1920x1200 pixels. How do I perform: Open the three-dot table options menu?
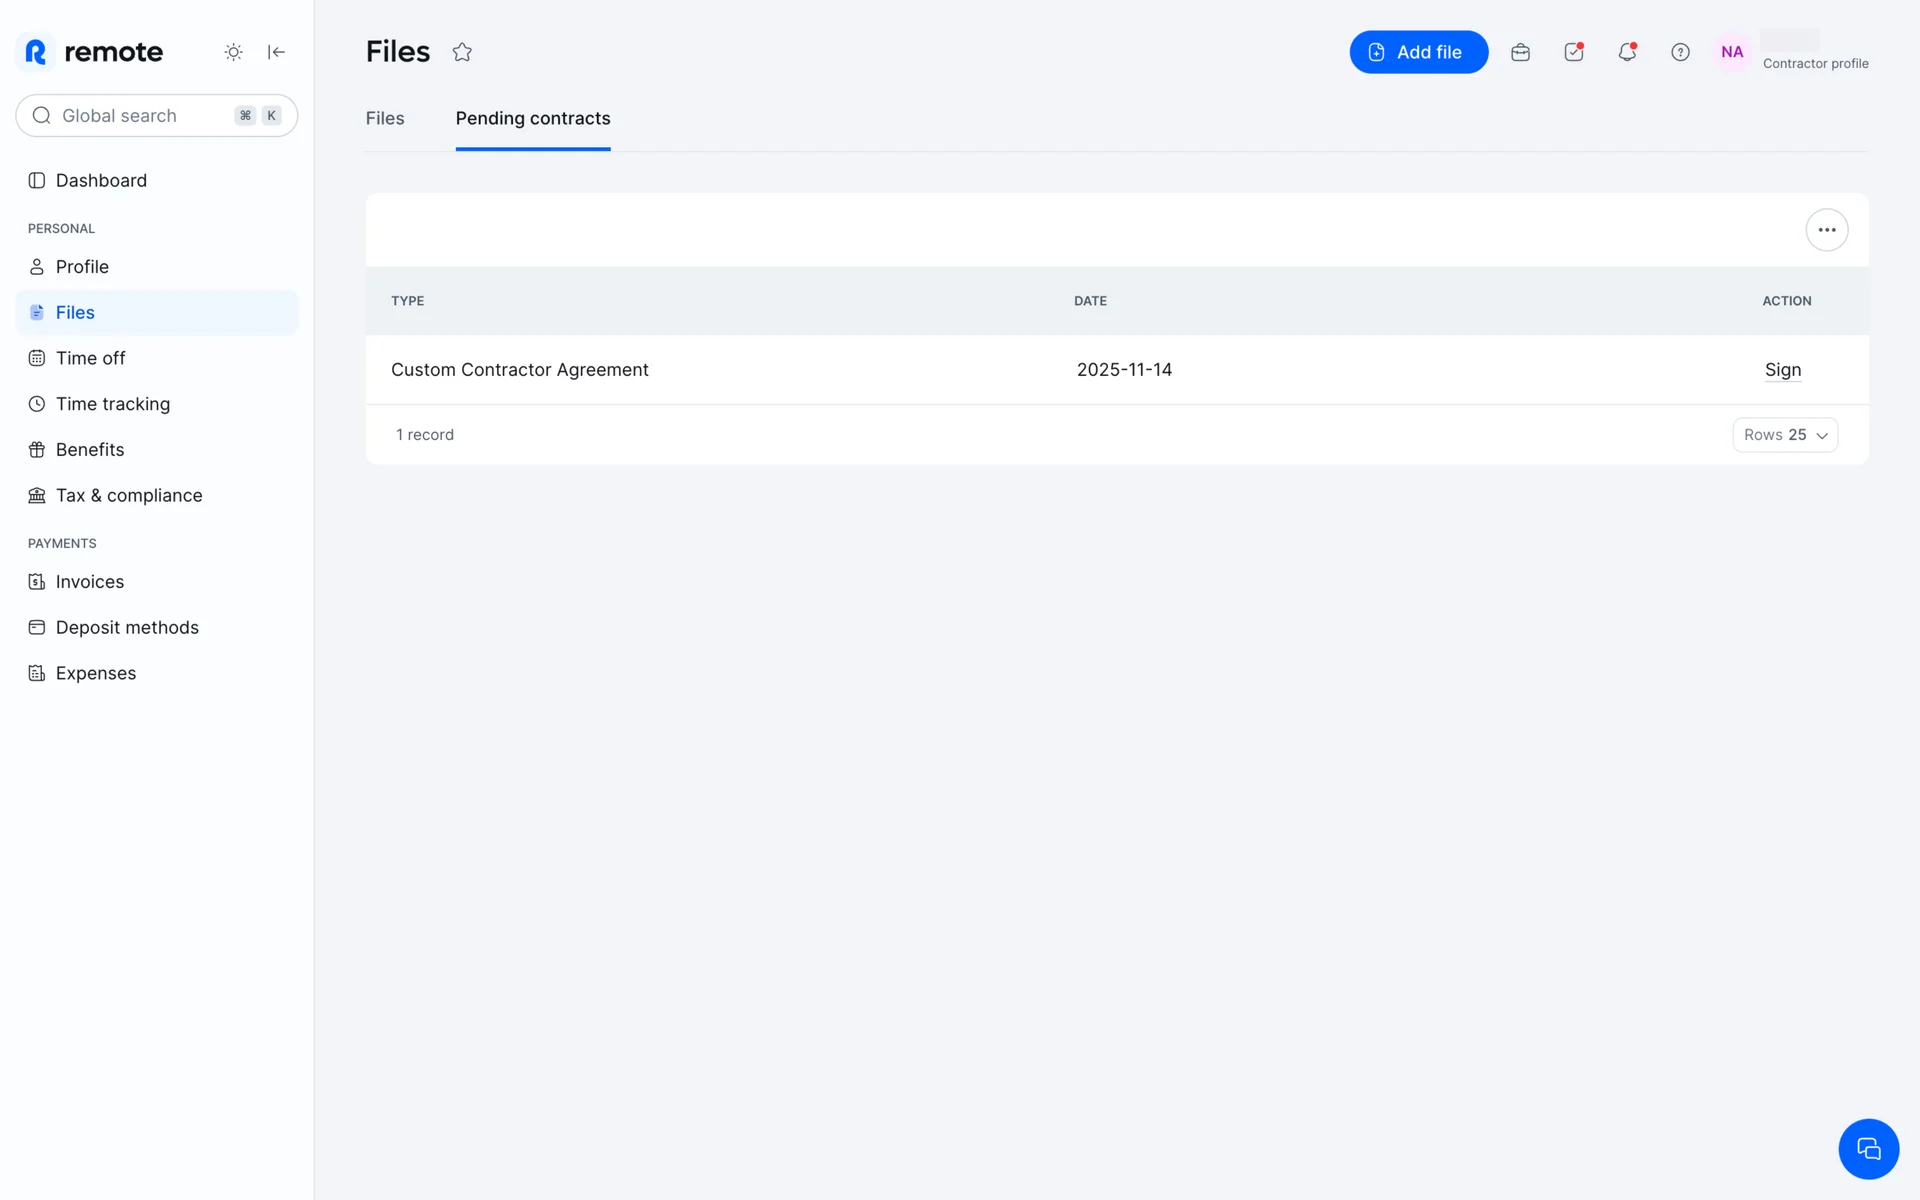tap(1826, 230)
